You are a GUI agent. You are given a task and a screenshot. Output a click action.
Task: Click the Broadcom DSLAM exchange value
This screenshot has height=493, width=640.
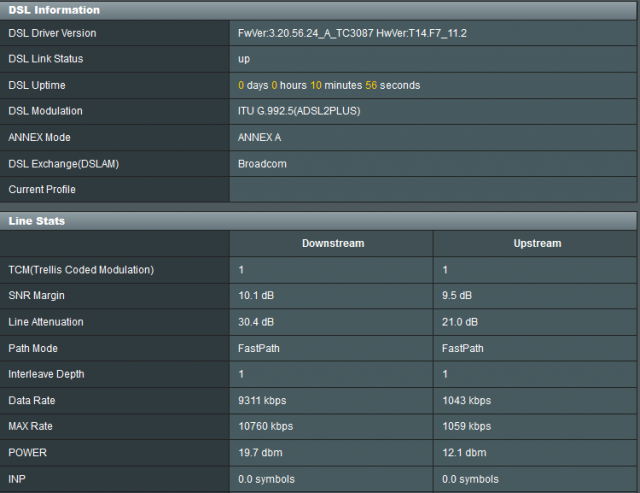pyautogui.click(x=262, y=163)
